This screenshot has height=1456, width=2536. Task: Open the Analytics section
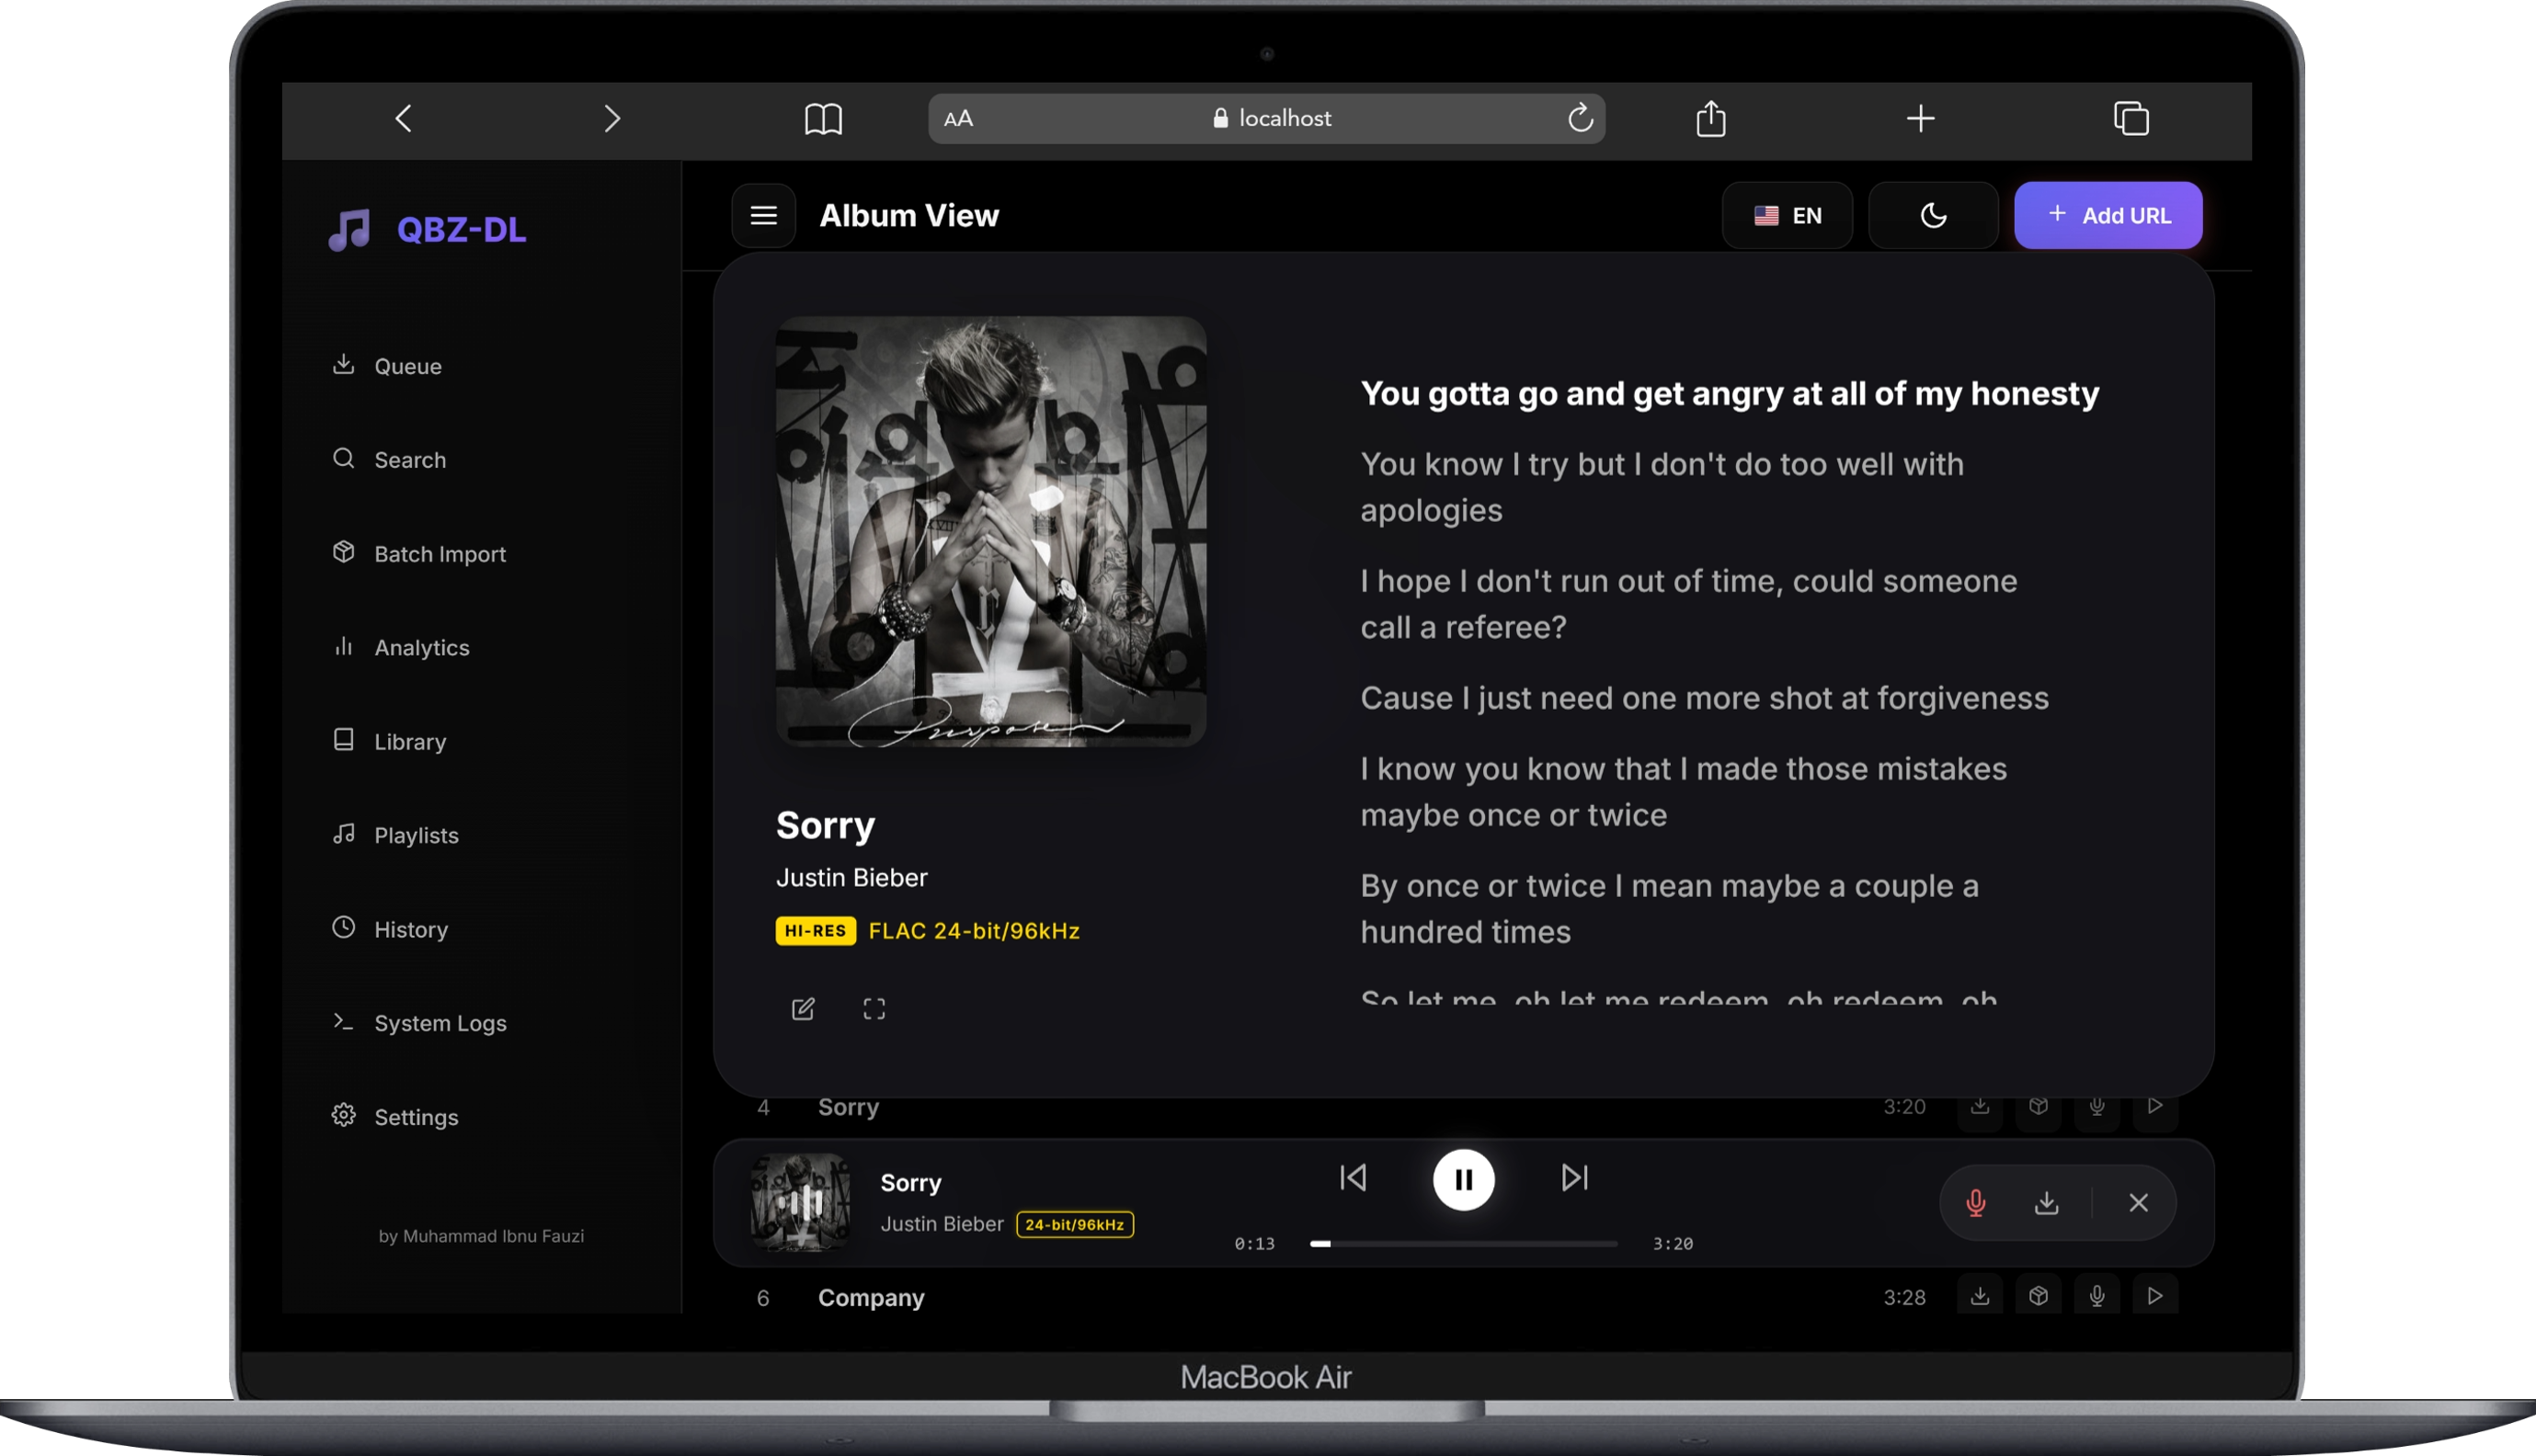(401, 648)
